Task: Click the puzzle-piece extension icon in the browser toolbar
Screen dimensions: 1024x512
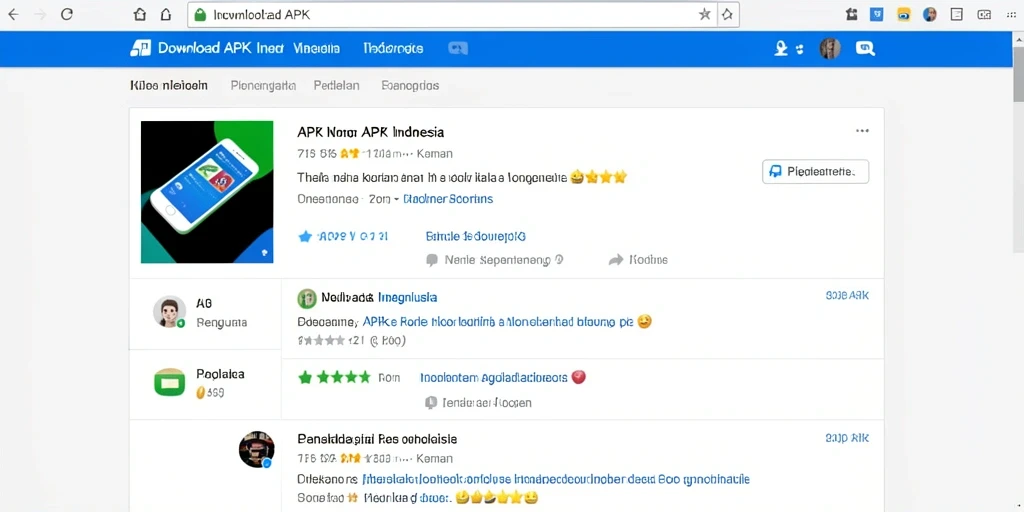Action: coord(851,14)
